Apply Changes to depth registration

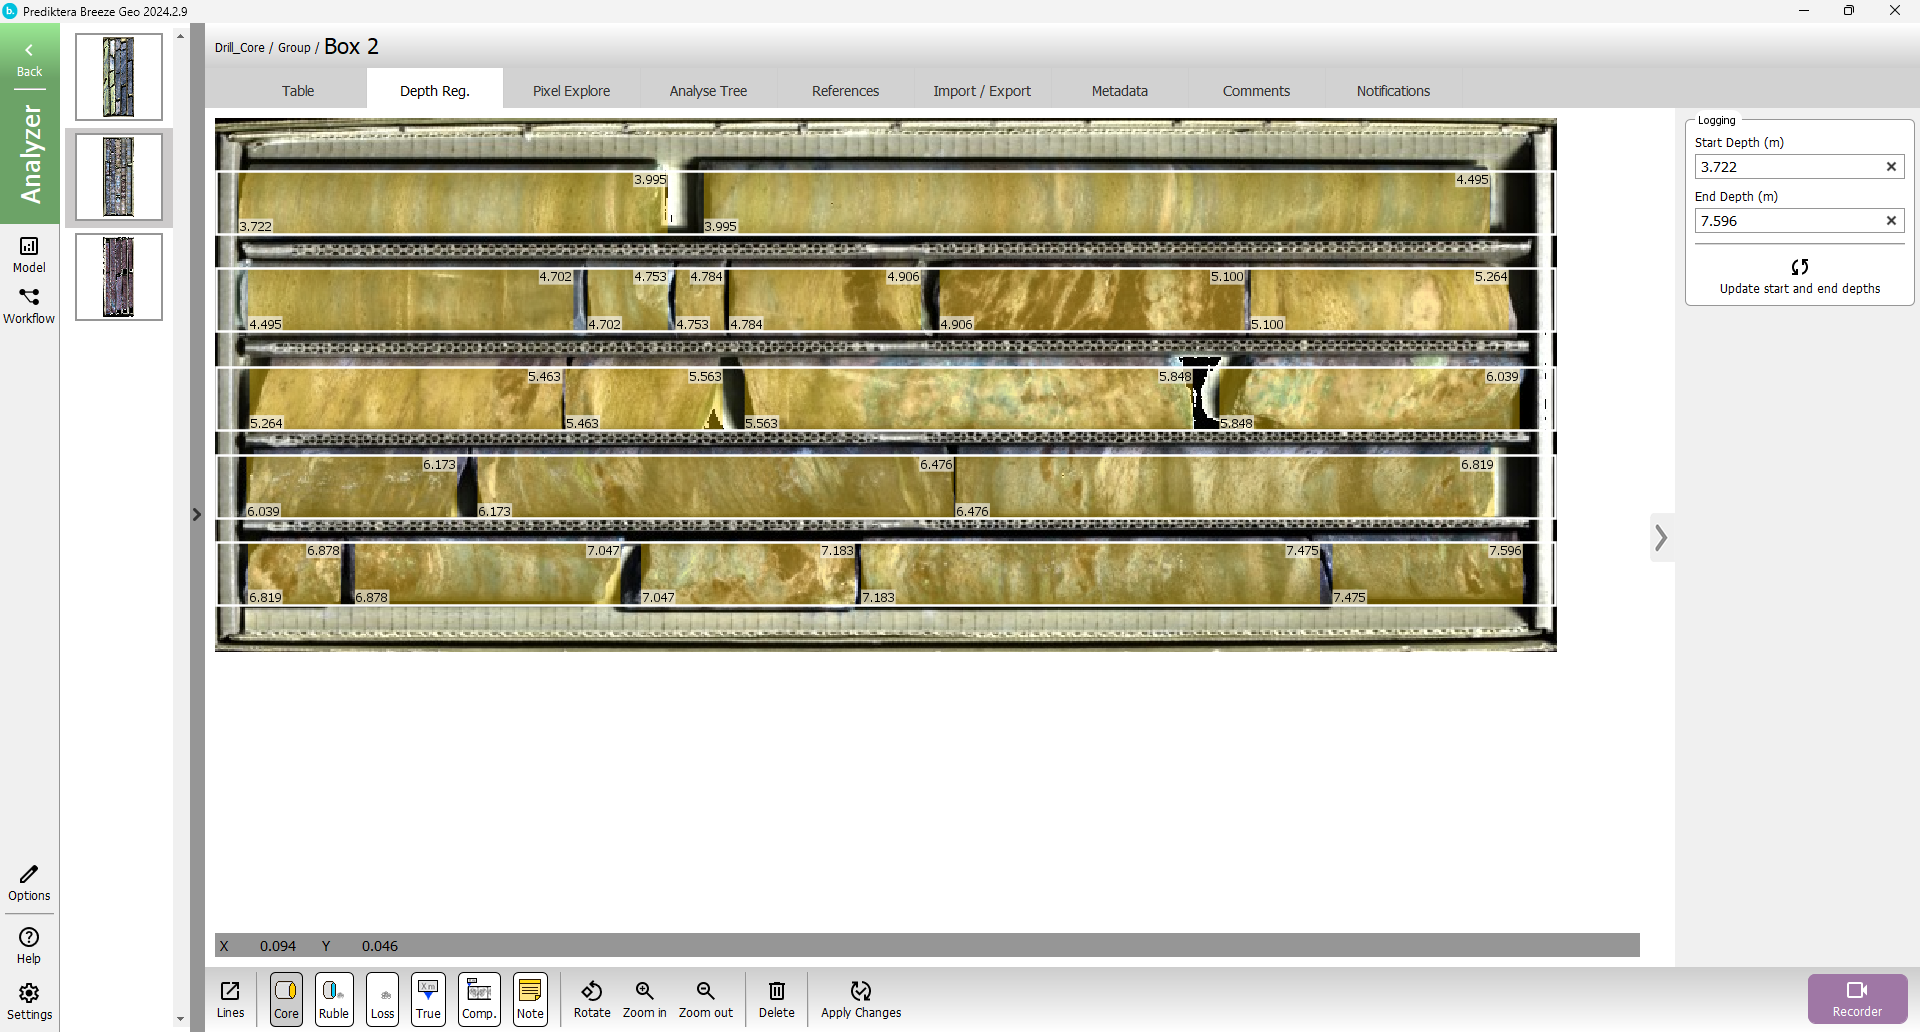point(861,998)
